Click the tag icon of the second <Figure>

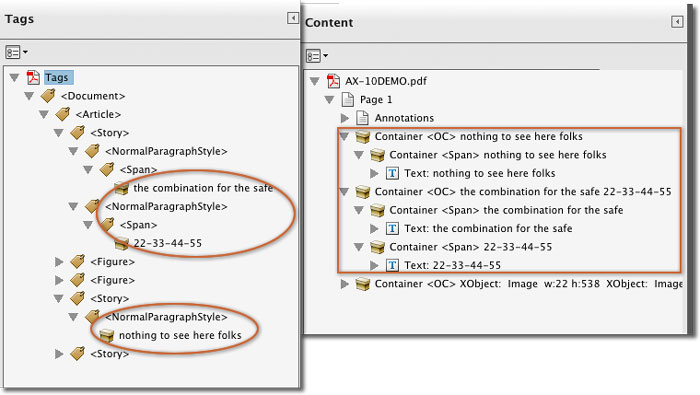click(77, 280)
